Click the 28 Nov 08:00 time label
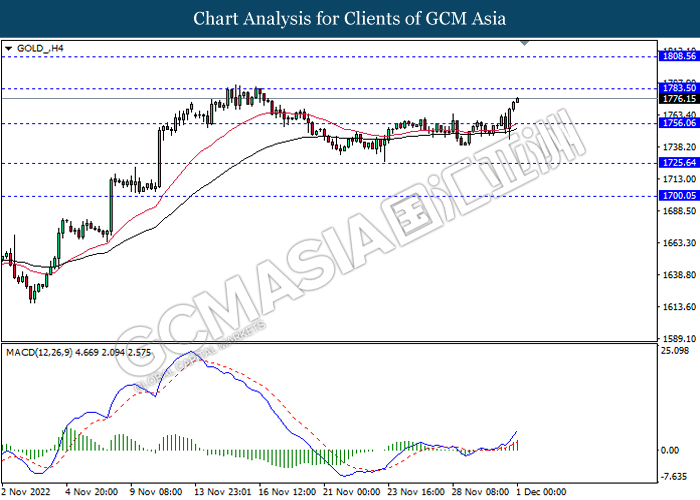Screen dimensions: 700x500 pos(480,492)
